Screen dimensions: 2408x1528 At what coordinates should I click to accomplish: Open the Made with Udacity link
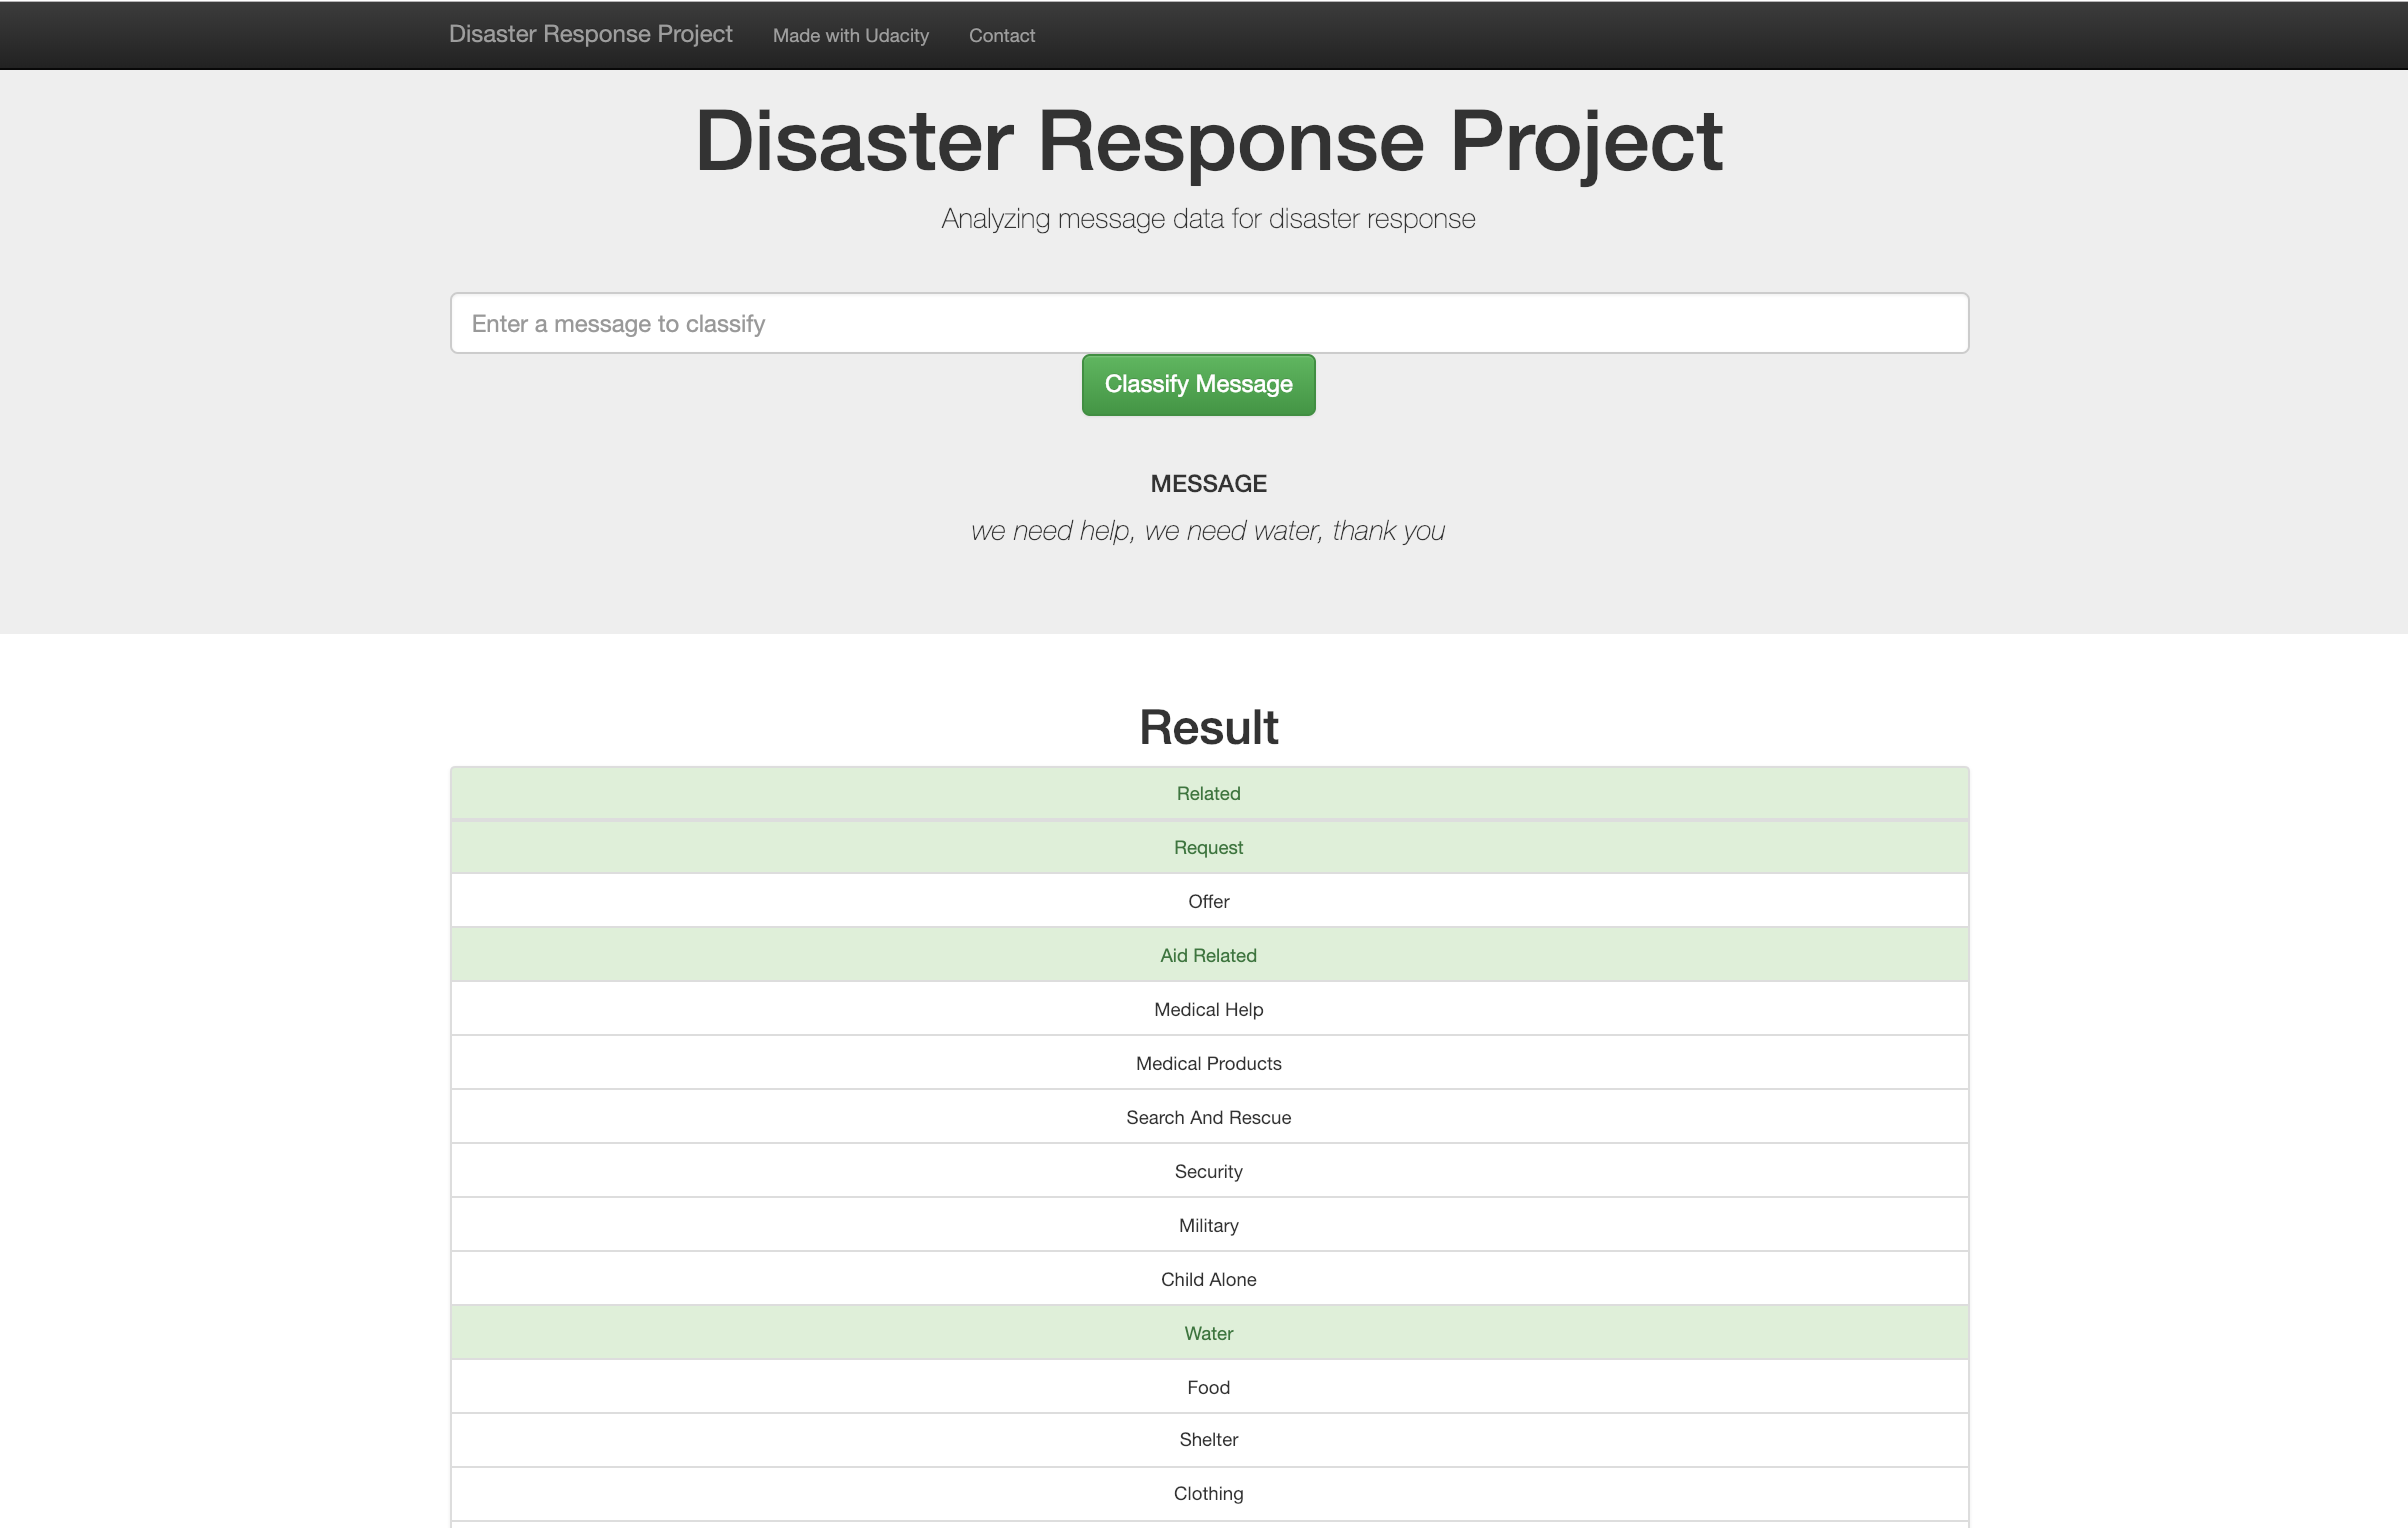851,35
